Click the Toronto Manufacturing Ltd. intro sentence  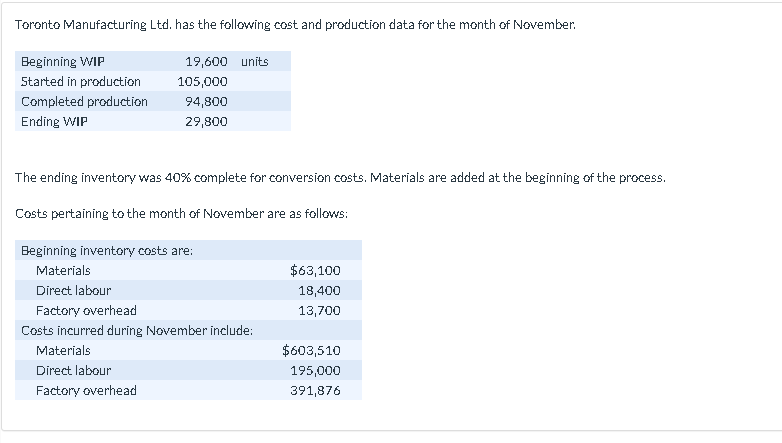pyautogui.click(x=296, y=24)
